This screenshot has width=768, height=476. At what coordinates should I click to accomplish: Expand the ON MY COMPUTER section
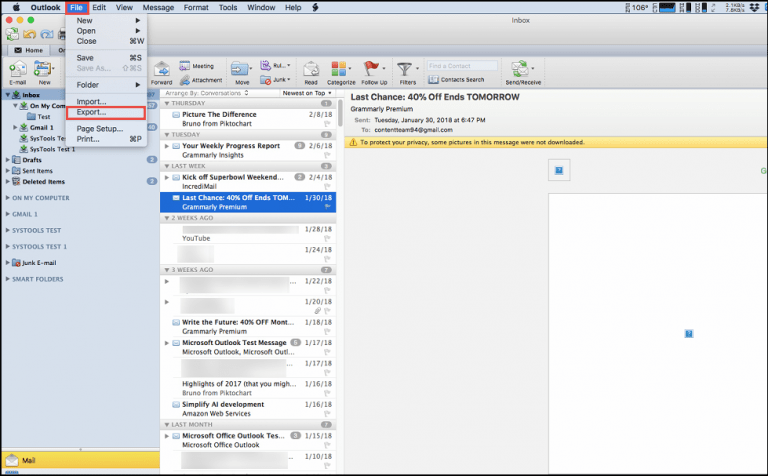coord(7,198)
